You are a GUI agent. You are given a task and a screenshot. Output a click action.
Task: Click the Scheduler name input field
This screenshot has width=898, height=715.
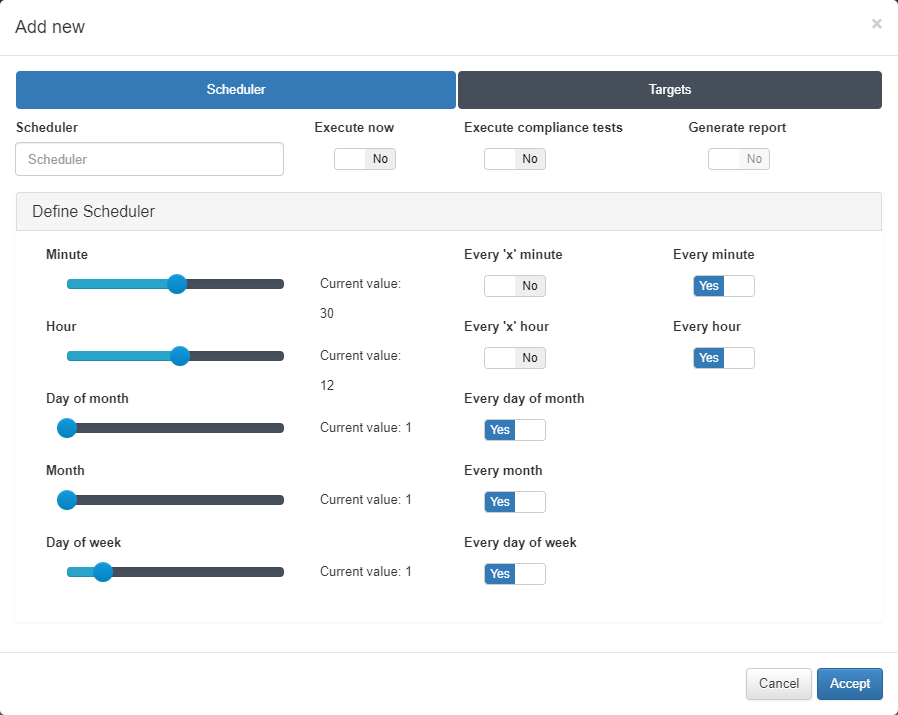pos(150,159)
